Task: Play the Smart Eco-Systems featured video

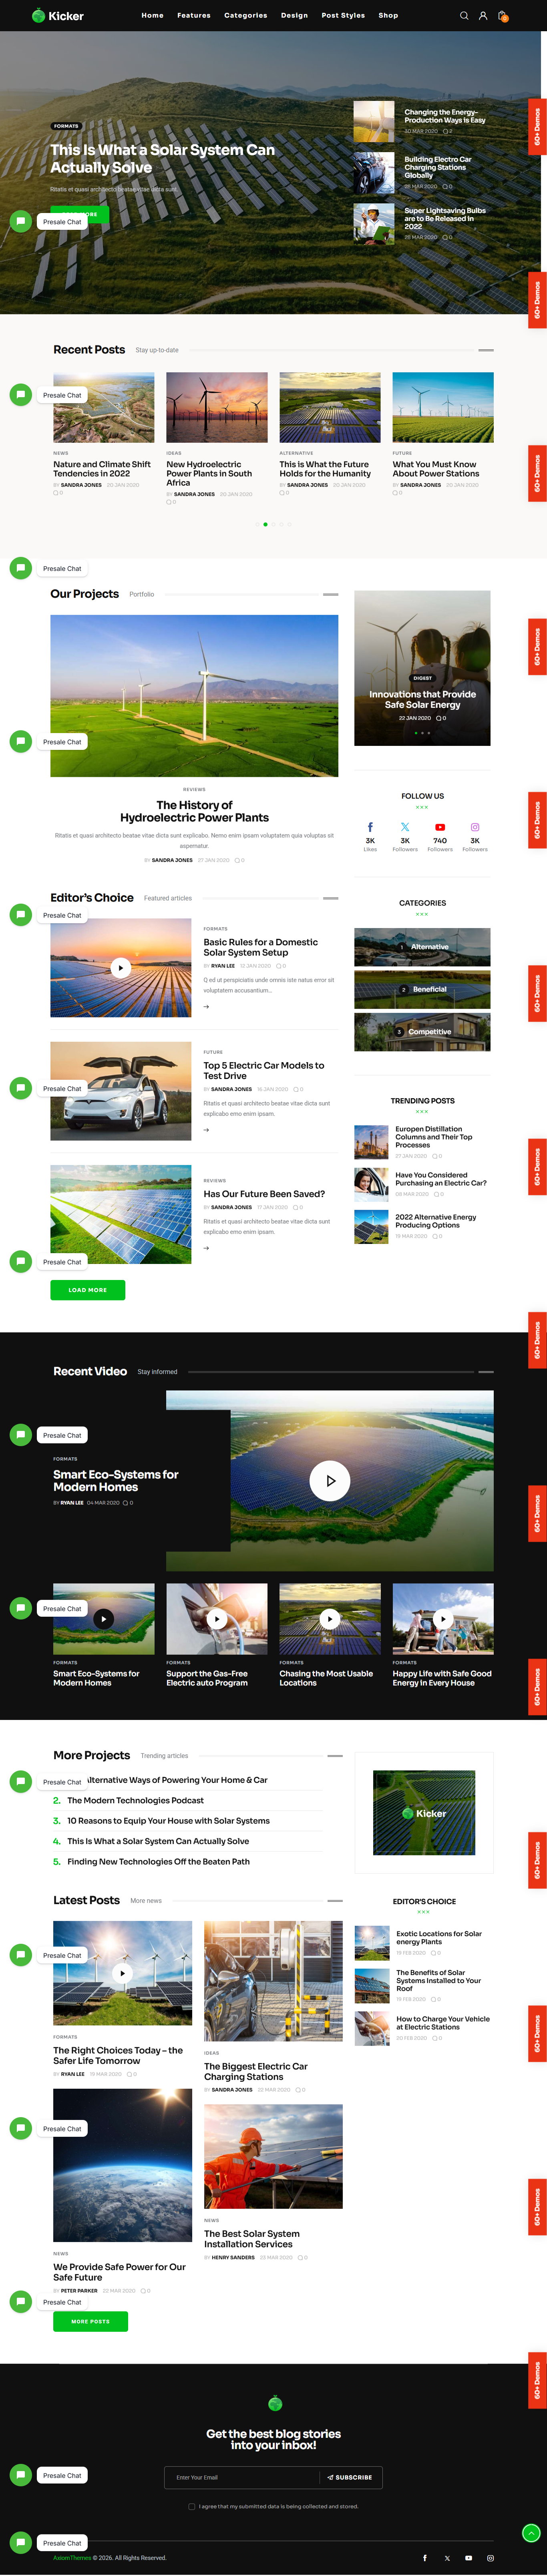Action: pyautogui.click(x=329, y=1480)
